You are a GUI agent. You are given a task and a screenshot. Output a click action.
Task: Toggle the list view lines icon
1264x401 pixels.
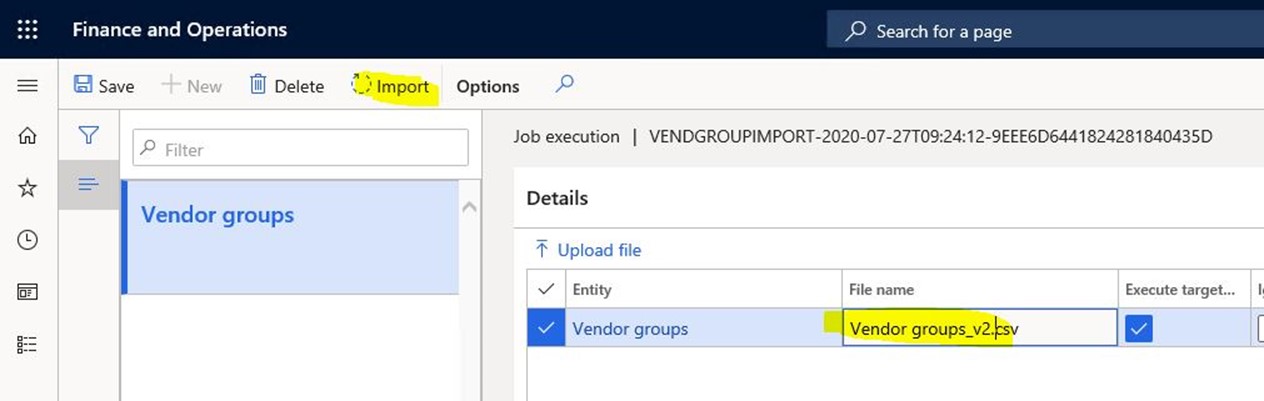[88, 185]
